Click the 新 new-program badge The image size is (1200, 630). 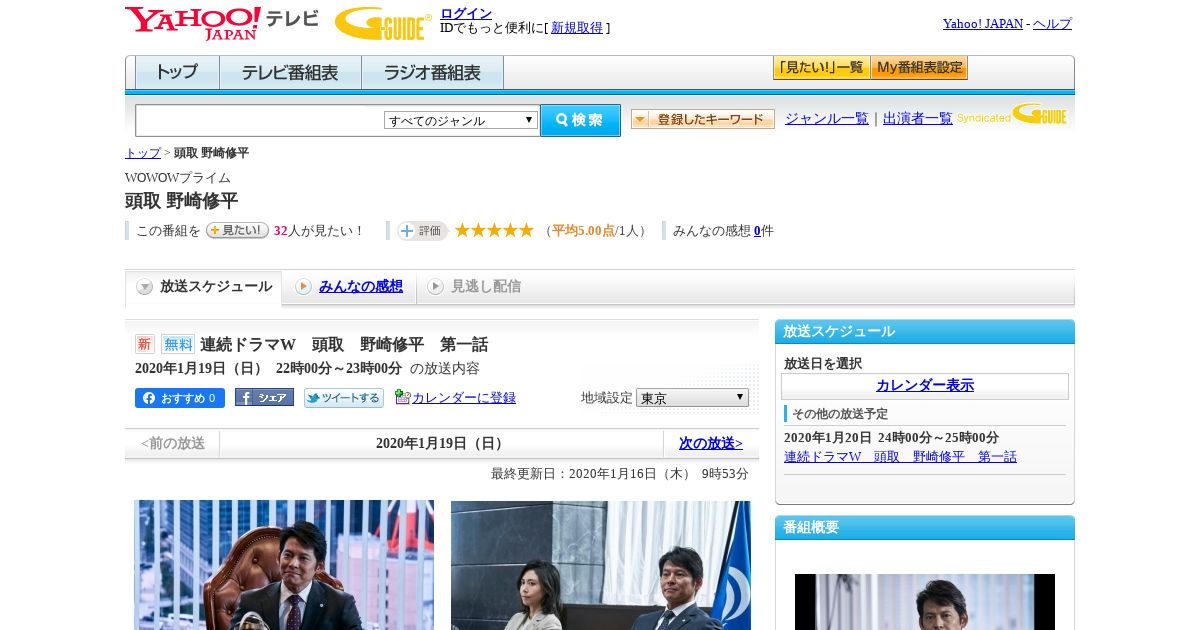click(145, 344)
